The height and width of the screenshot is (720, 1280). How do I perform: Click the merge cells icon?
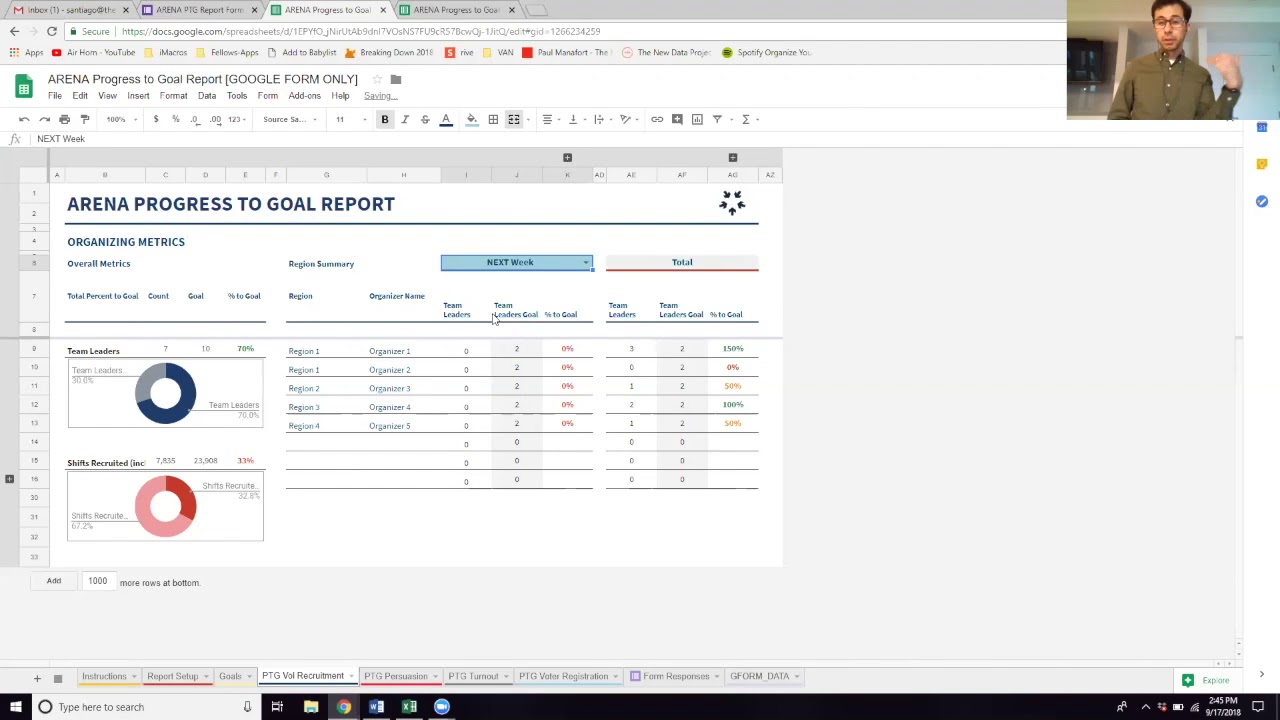point(514,119)
